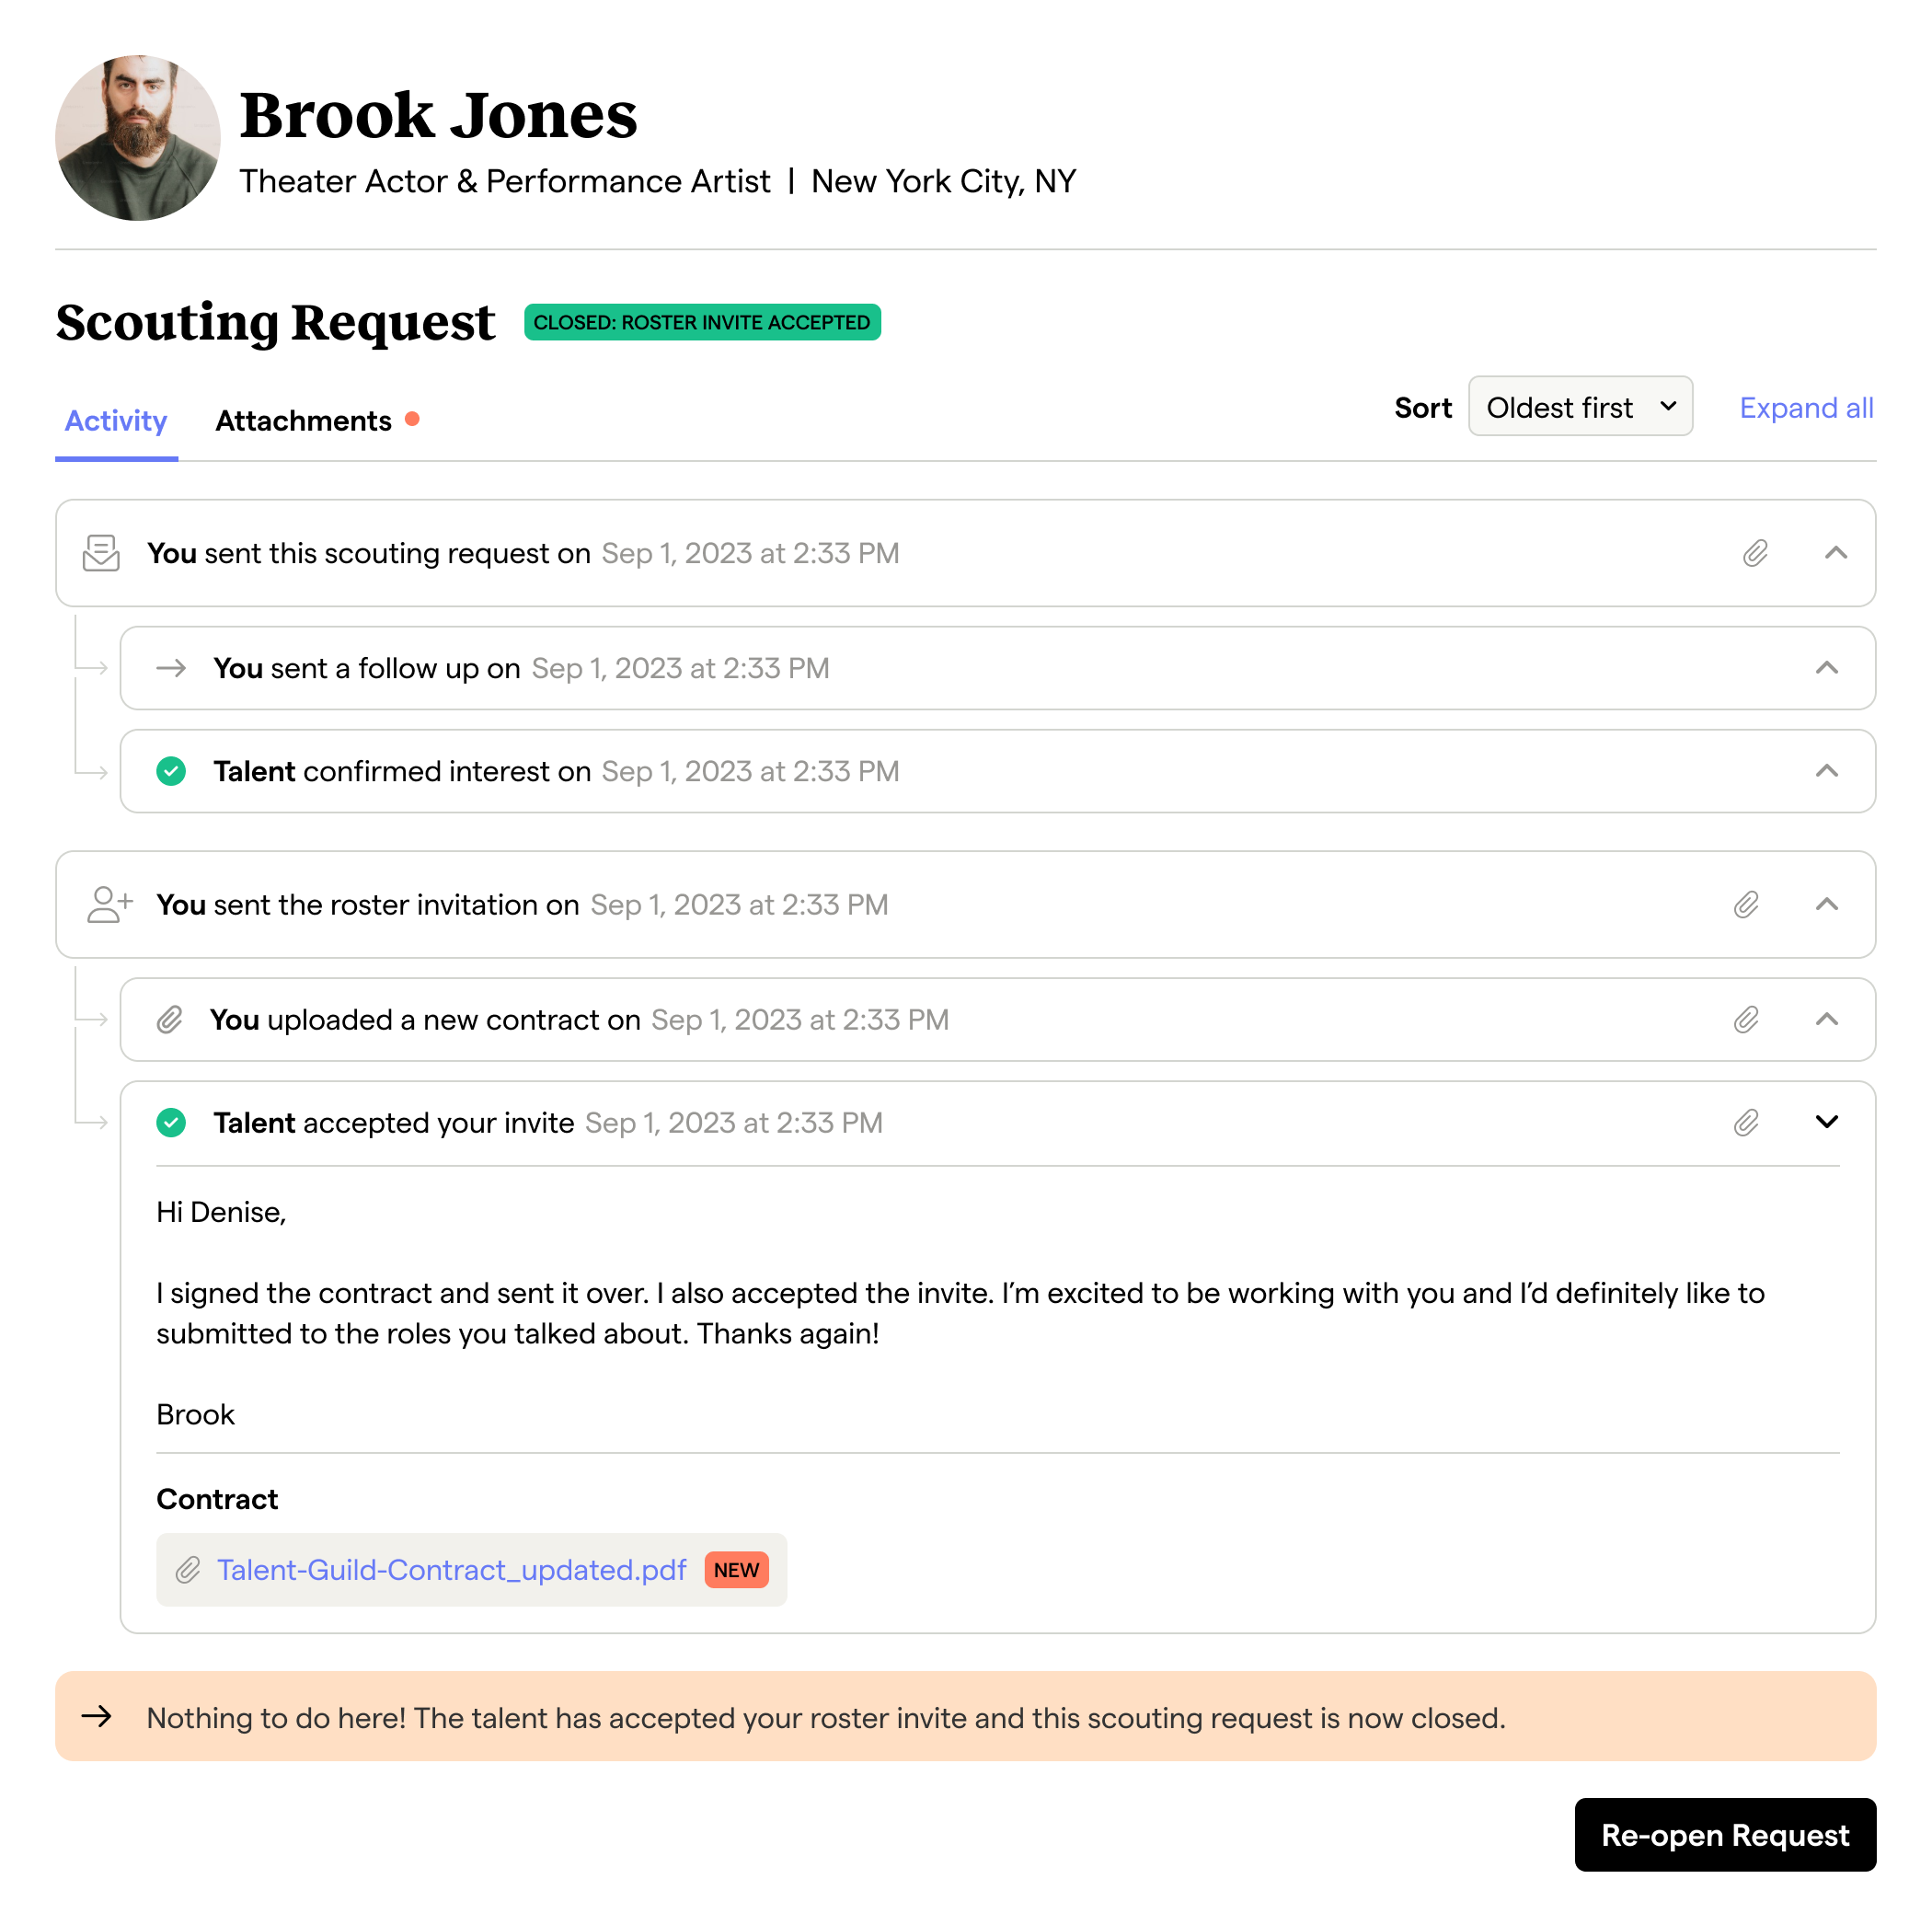Select the Activity tab

coord(116,421)
